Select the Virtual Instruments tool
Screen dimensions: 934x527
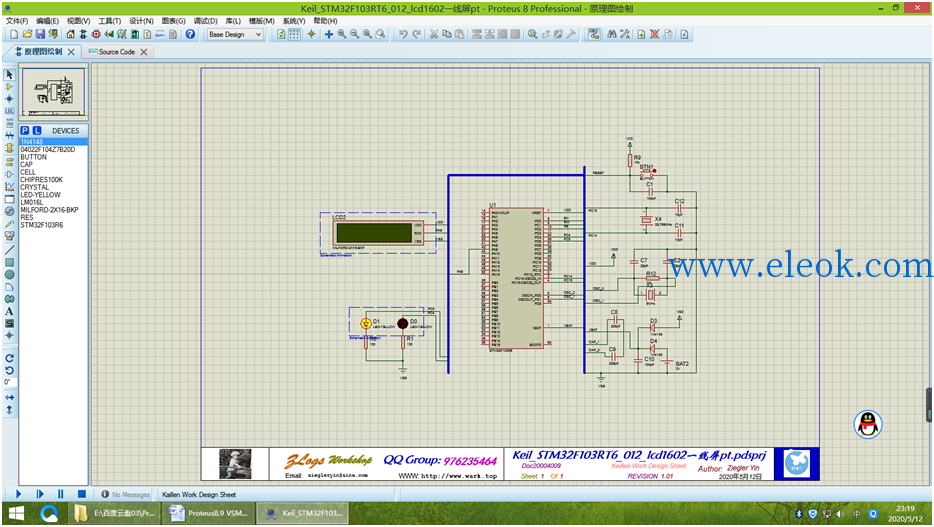pos(9,236)
